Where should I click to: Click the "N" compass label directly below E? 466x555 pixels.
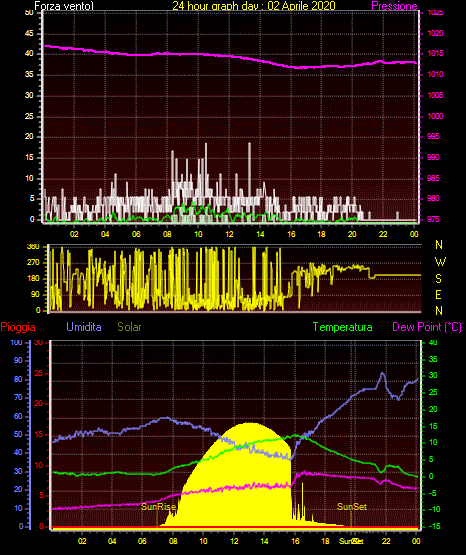[x=439, y=310]
